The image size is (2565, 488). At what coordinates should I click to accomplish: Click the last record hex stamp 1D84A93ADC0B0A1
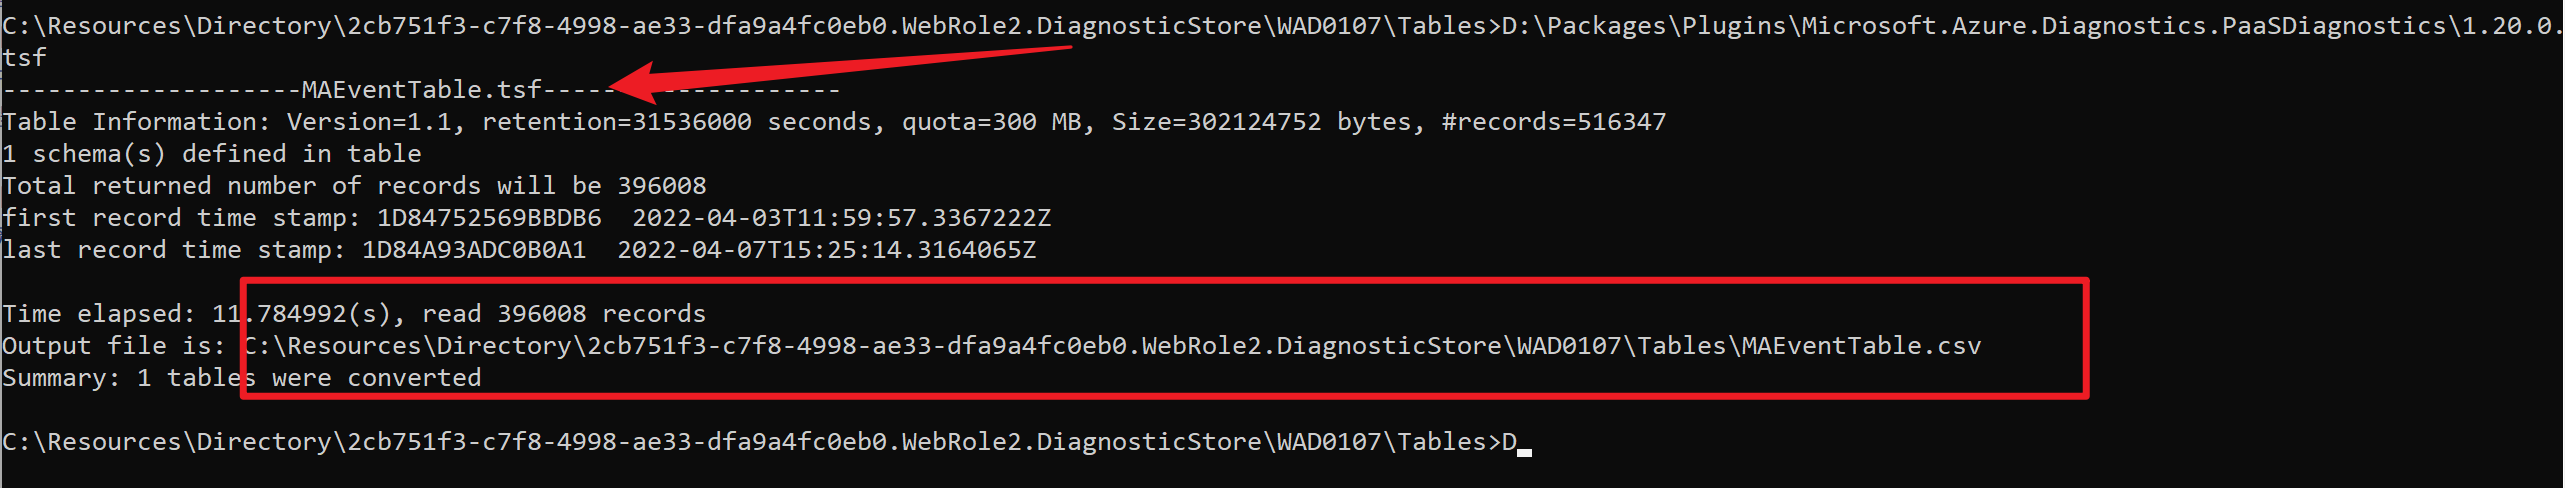tap(474, 250)
